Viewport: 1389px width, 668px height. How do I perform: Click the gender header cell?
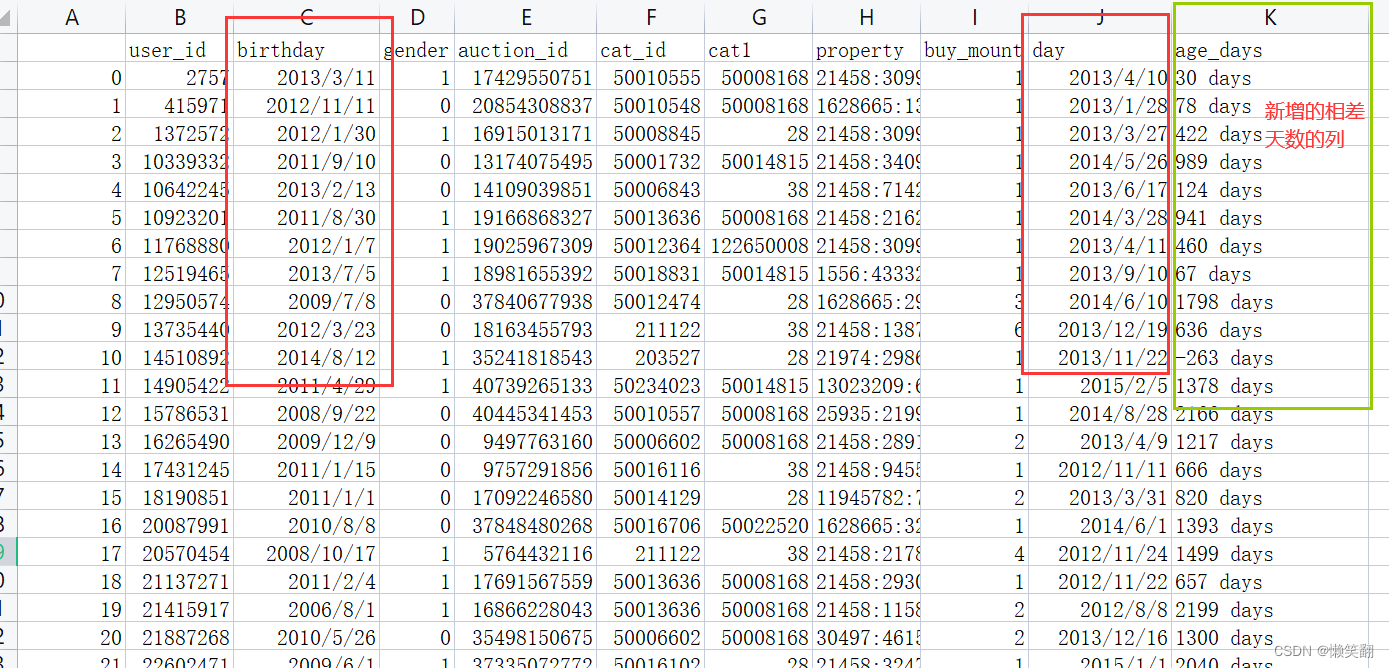point(418,50)
